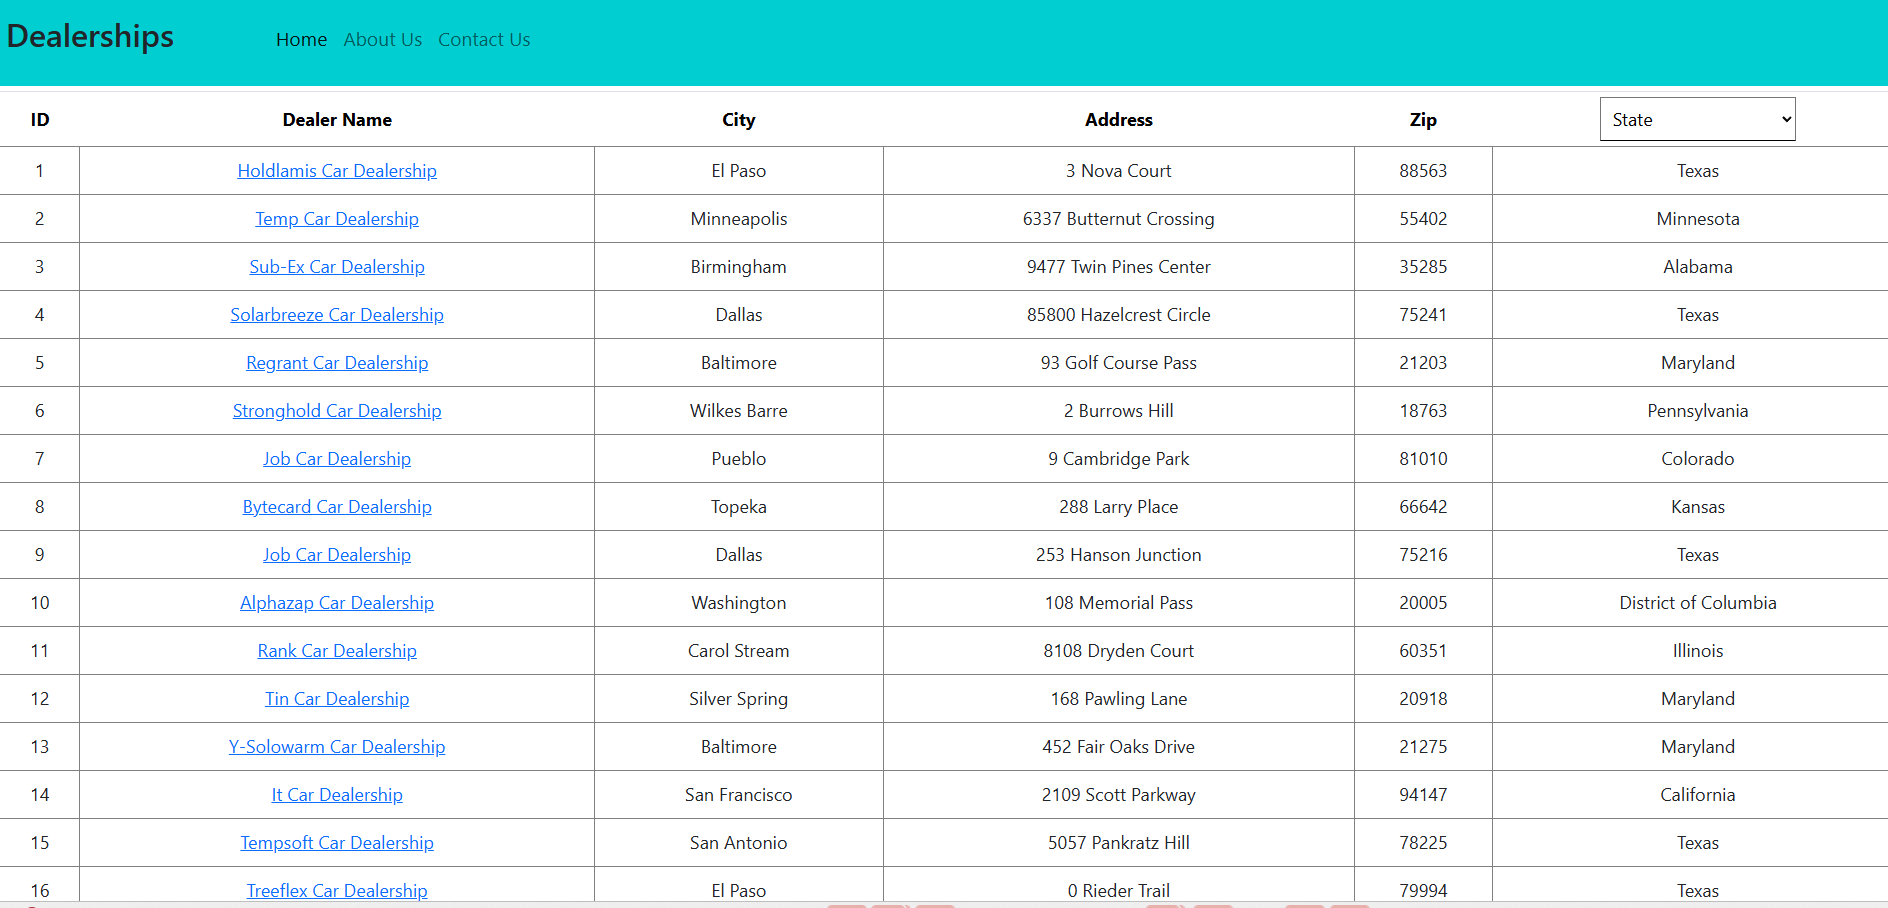The height and width of the screenshot is (908, 1888).
Task: Open Tin Car Dealership in Silver Spring
Action: tap(337, 699)
